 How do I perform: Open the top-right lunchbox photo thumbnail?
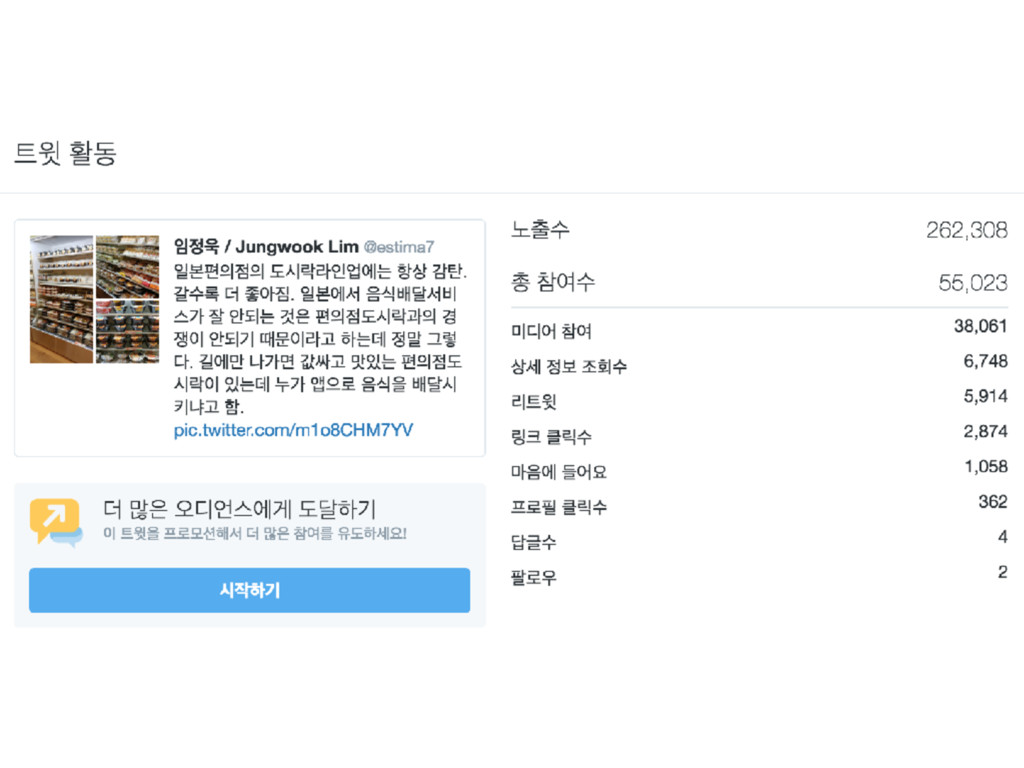[x=127, y=266]
